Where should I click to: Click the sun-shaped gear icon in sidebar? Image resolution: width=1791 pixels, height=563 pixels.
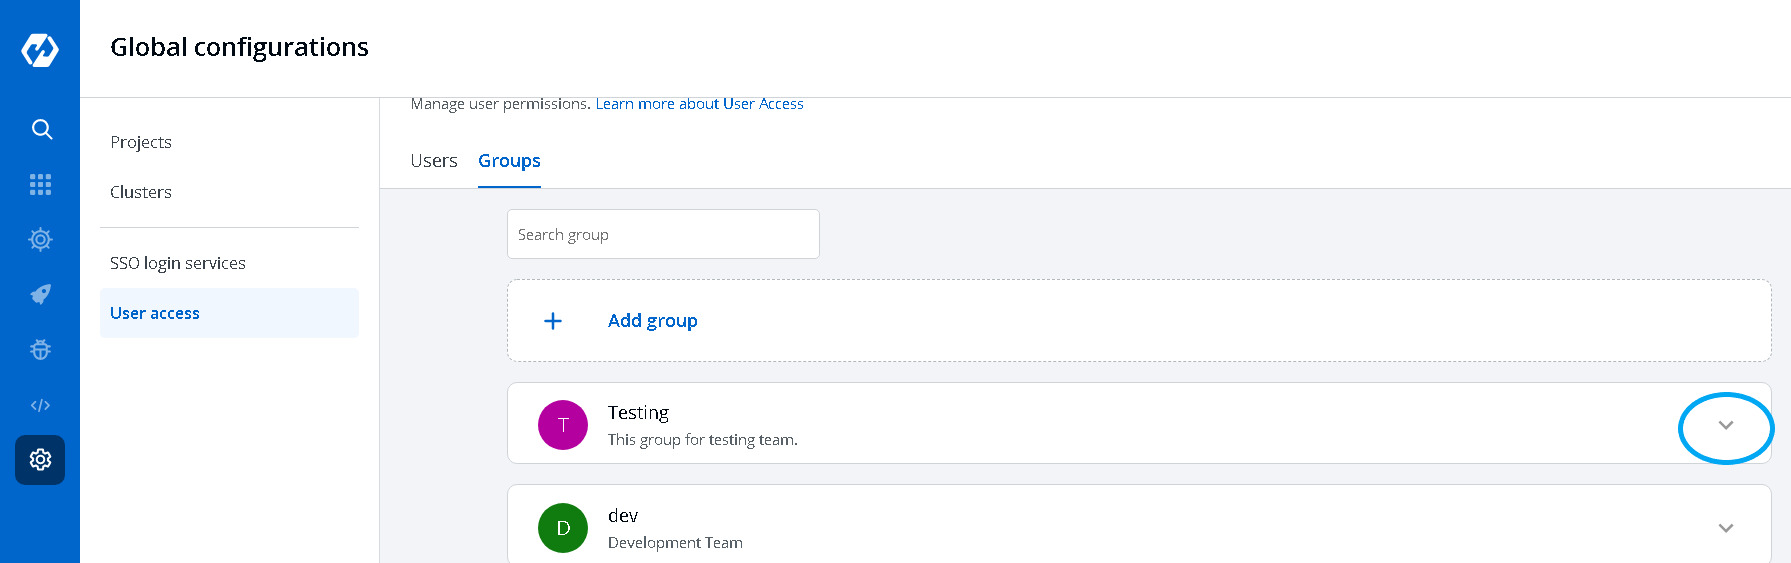coord(41,239)
